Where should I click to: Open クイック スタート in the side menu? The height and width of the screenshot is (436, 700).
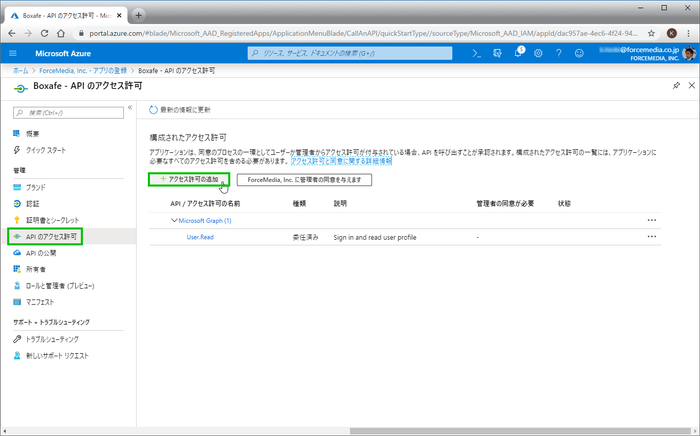point(46,150)
